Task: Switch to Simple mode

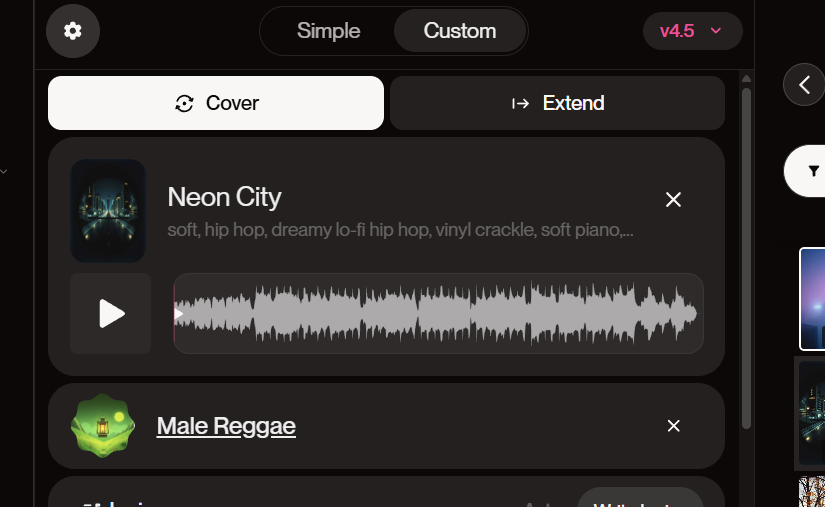Action: tap(328, 31)
